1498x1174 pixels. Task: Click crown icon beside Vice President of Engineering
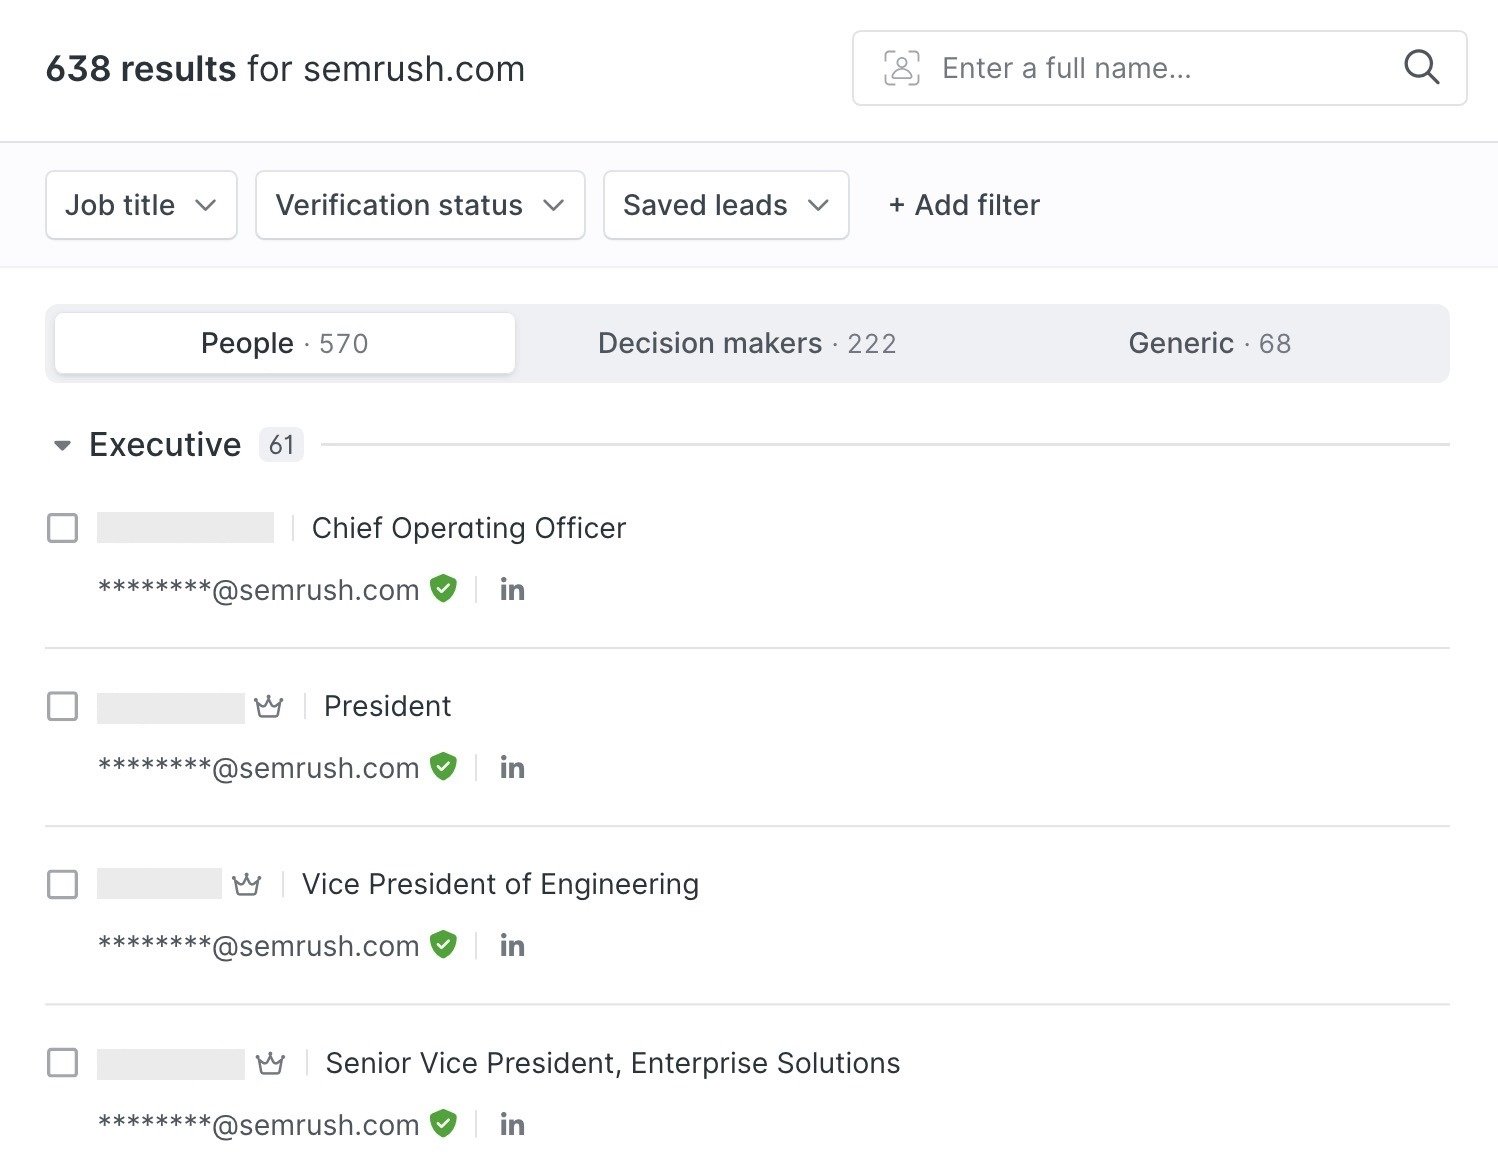[247, 885]
